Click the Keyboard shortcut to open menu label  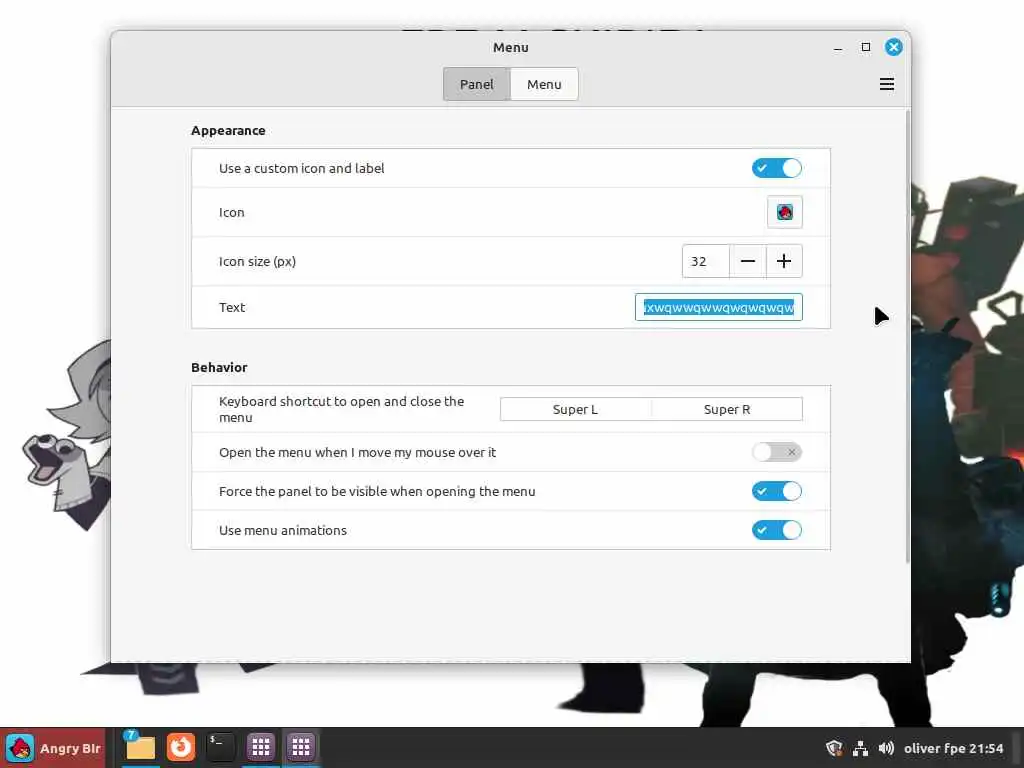pyautogui.click(x=342, y=409)
